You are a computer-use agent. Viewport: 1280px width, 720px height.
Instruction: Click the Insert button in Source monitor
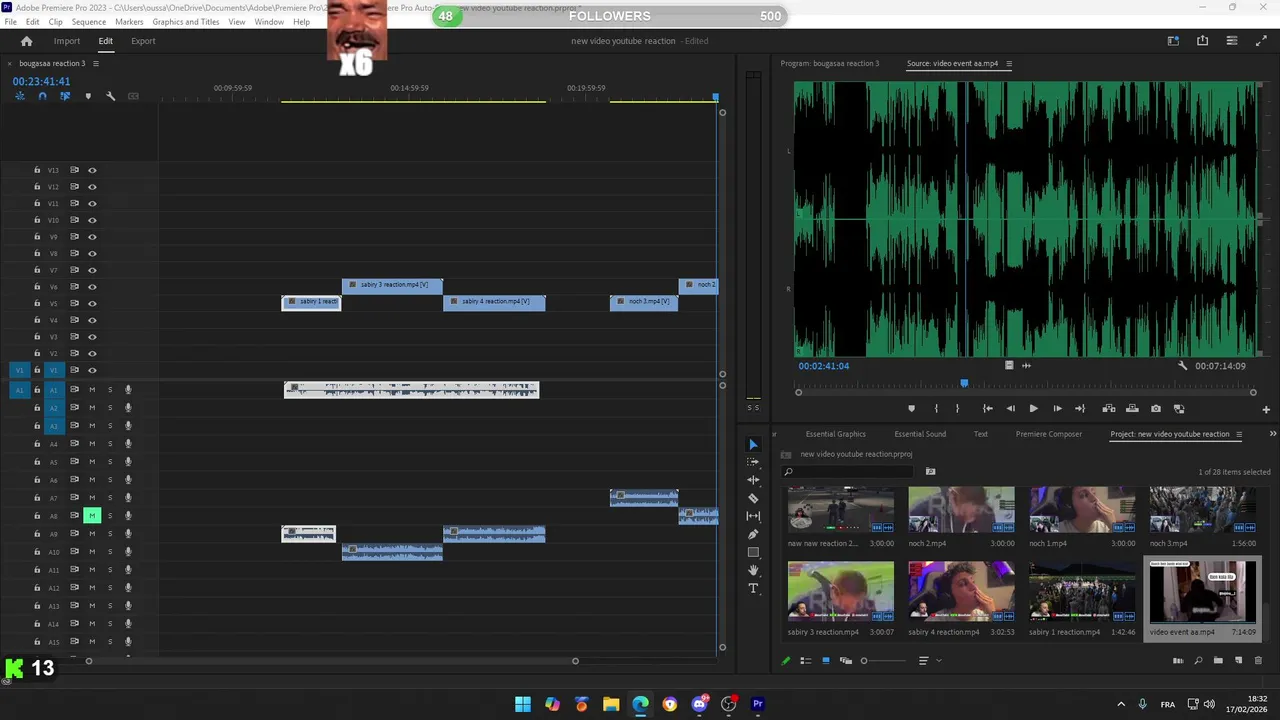pos(1108,408)
